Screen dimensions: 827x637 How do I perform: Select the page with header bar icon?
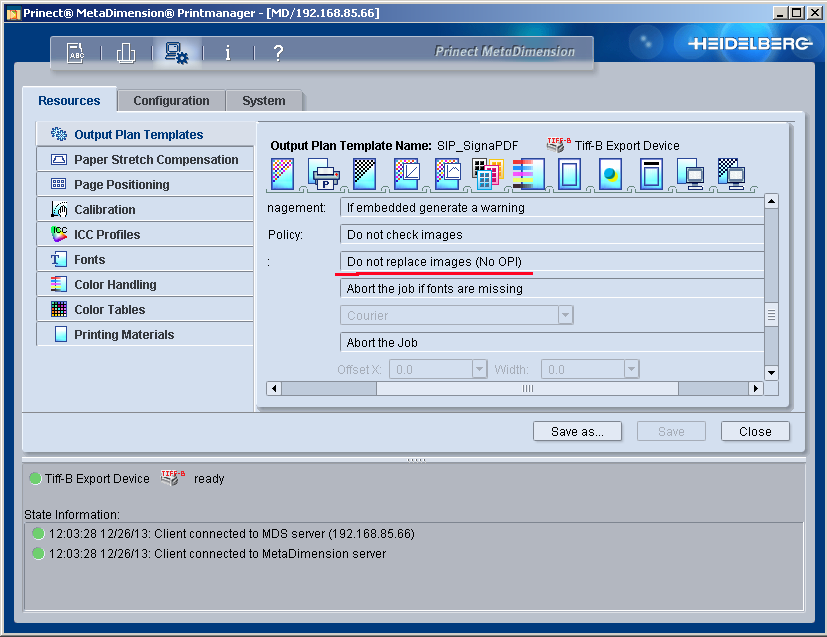pos(652,174)
